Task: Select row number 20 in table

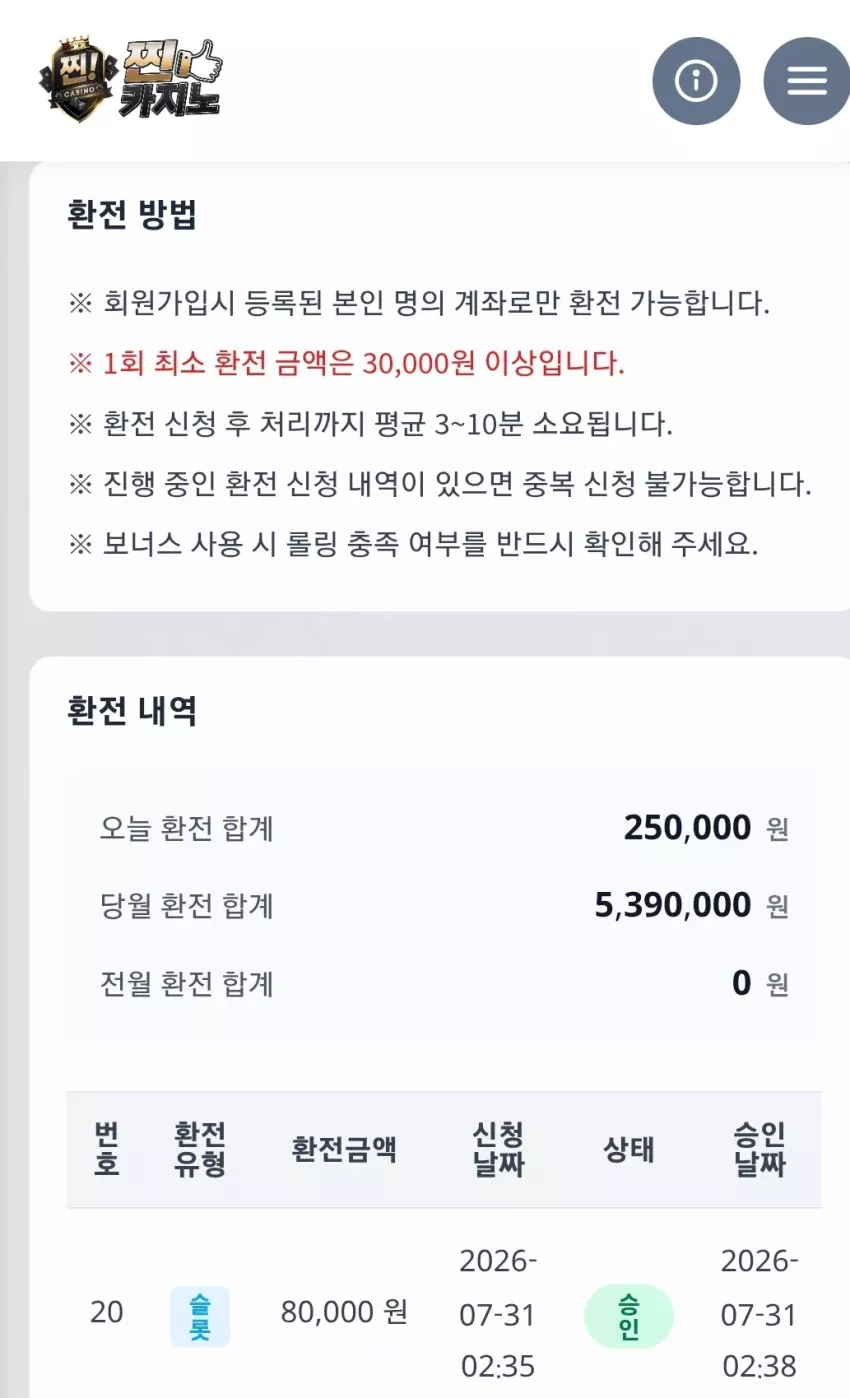Action: click(106, 1312)
